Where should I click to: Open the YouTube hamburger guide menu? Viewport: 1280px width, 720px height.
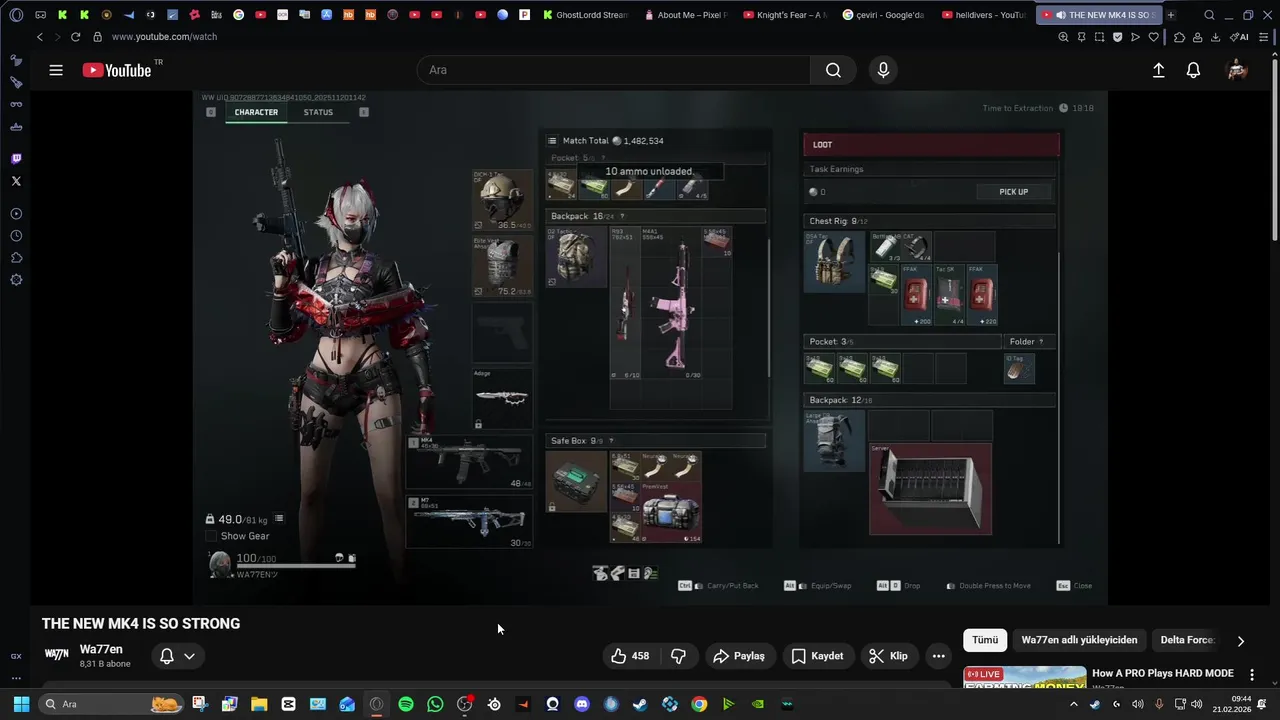[x=56, y=70]
